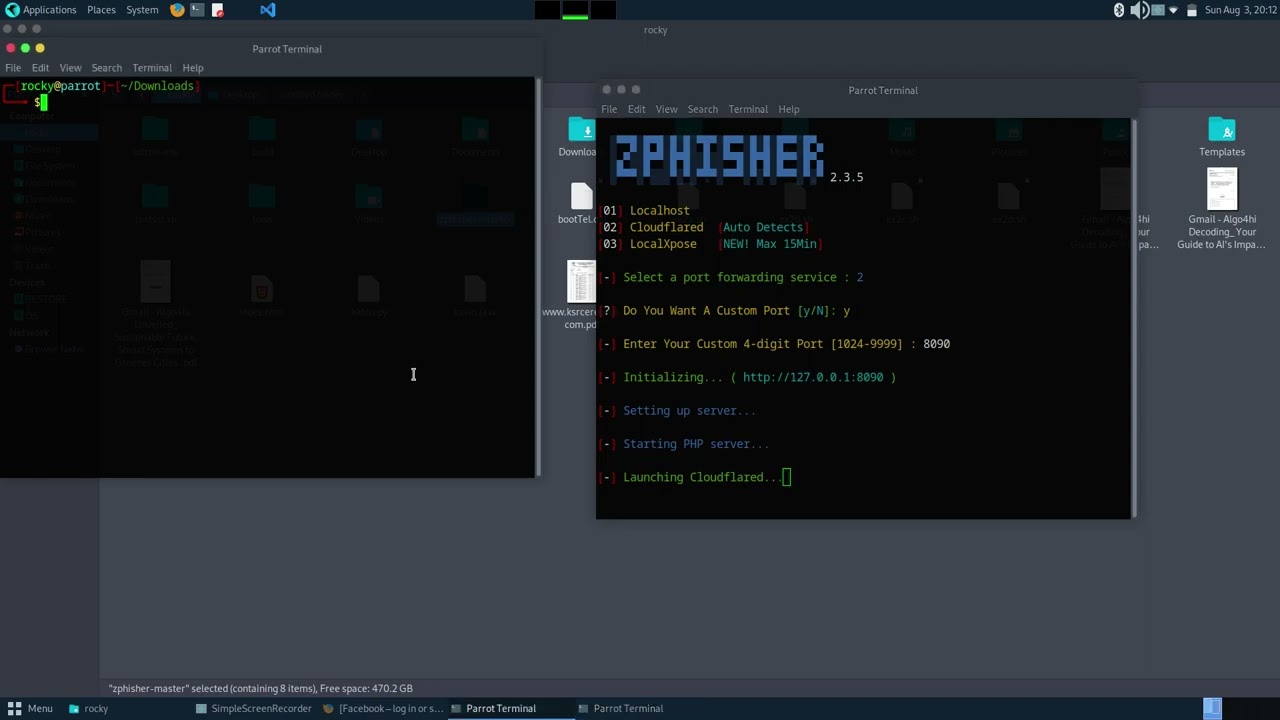Screen dimensions: 1280x720
Task: Open Search menu in ZPhisher terminal
Action: pyautogui.click(x=702, y=109)
